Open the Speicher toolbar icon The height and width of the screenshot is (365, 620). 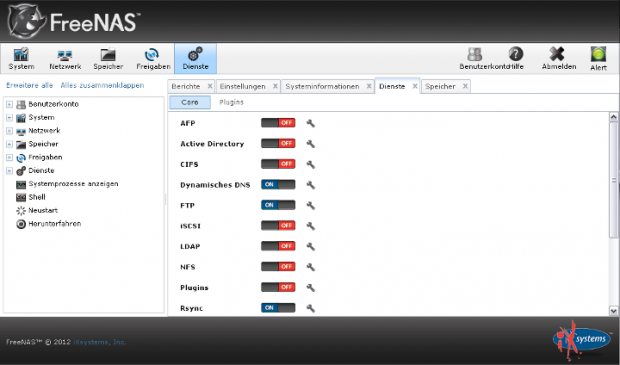click(108, 59)
